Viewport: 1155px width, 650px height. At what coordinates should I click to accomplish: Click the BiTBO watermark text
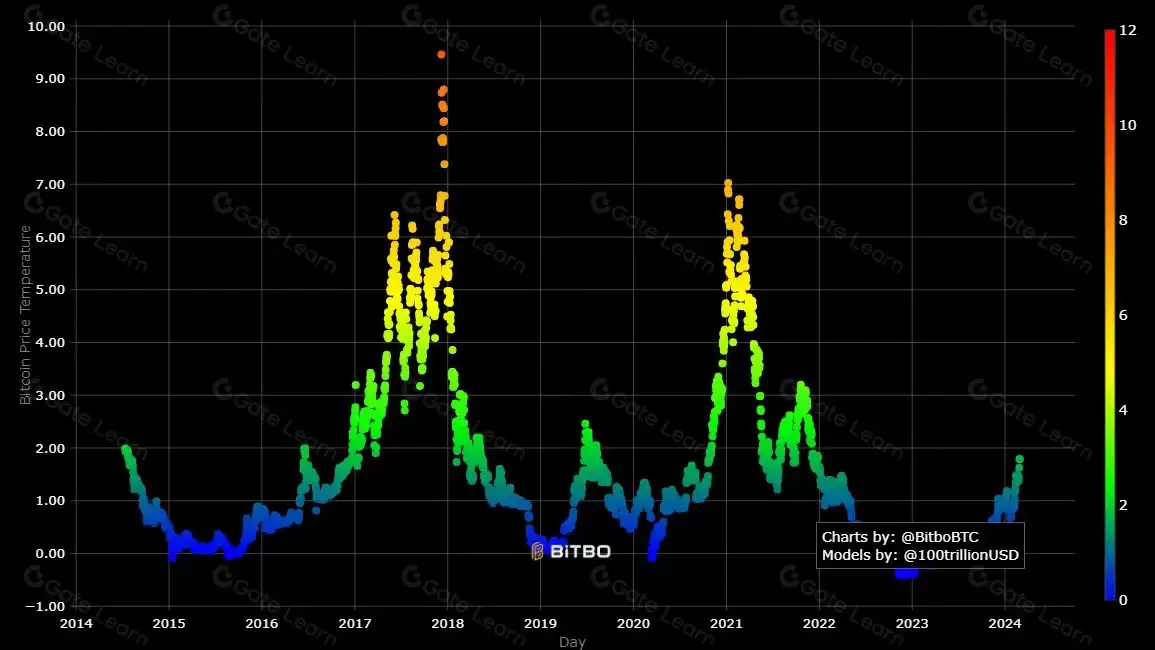(580, 551)
